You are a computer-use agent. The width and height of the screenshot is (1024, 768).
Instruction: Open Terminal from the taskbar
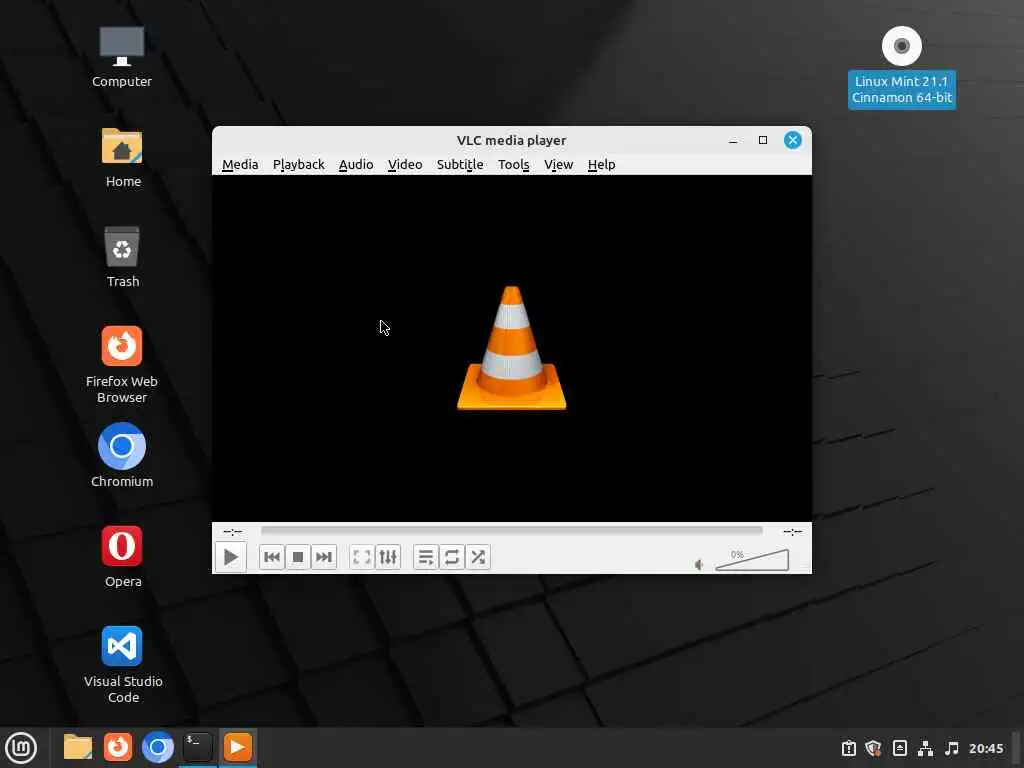click(x=198, y=747)
